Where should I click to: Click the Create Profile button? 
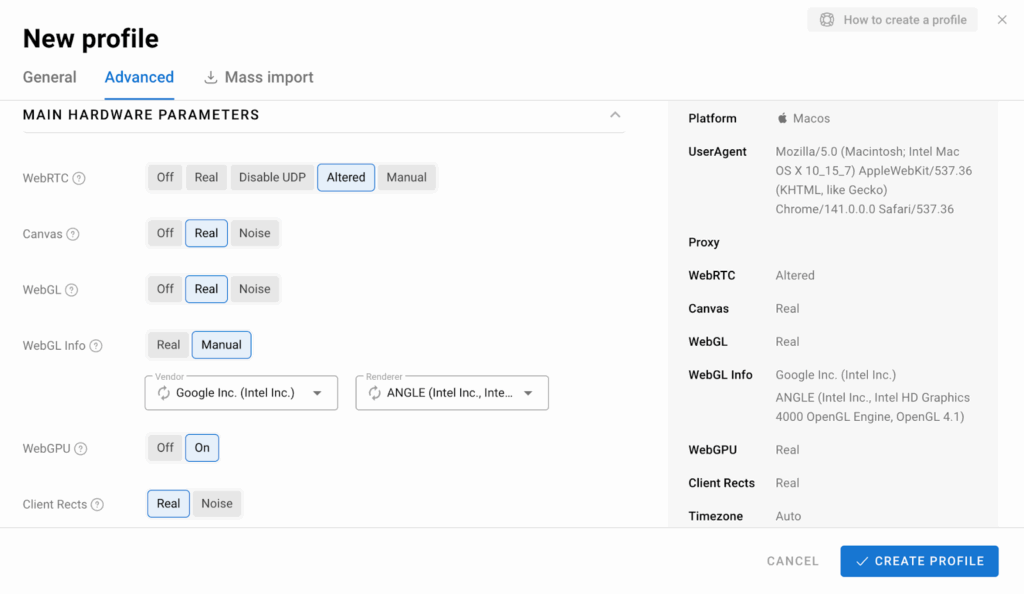(919, 561)
